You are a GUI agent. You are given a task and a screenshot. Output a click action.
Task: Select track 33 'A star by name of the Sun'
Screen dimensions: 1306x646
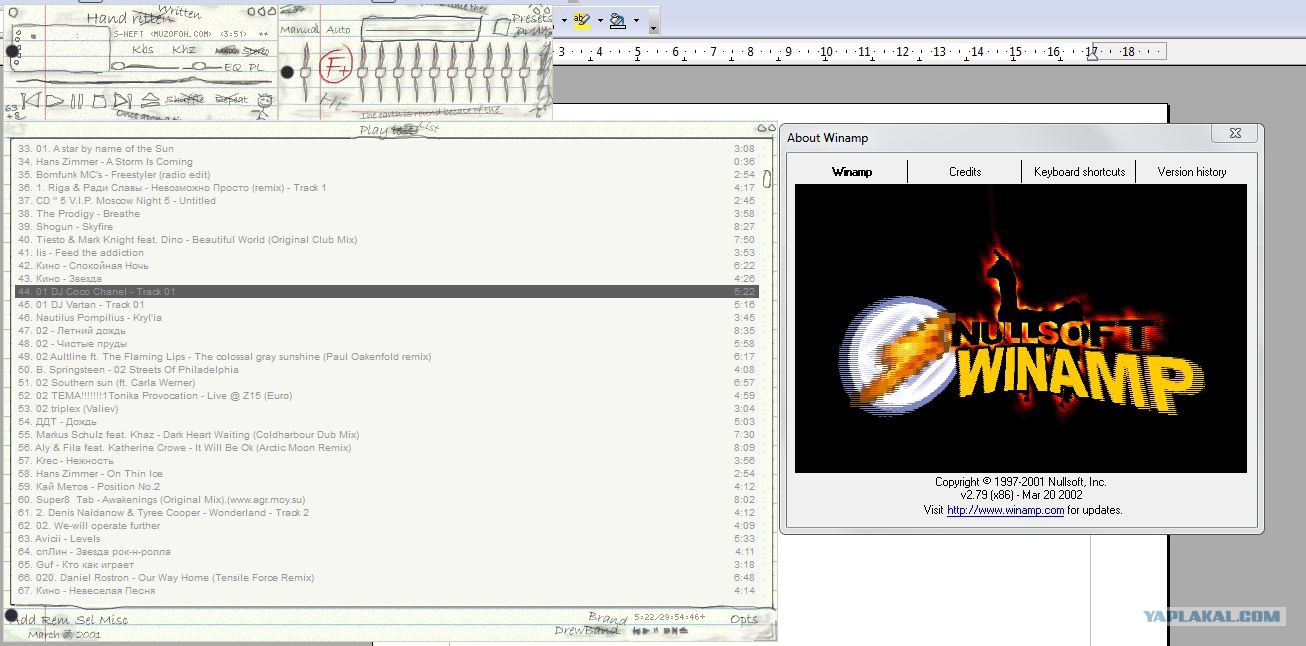click(386, 149)
